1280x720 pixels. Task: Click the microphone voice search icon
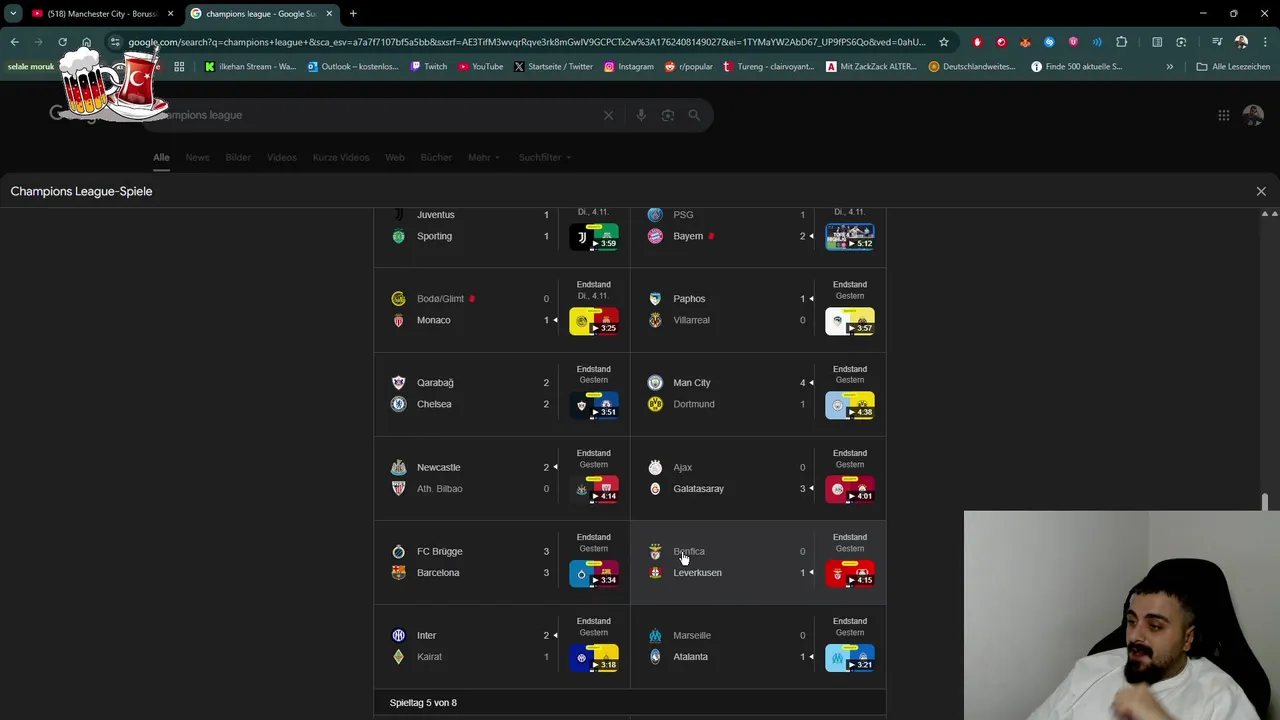point(641,115)
